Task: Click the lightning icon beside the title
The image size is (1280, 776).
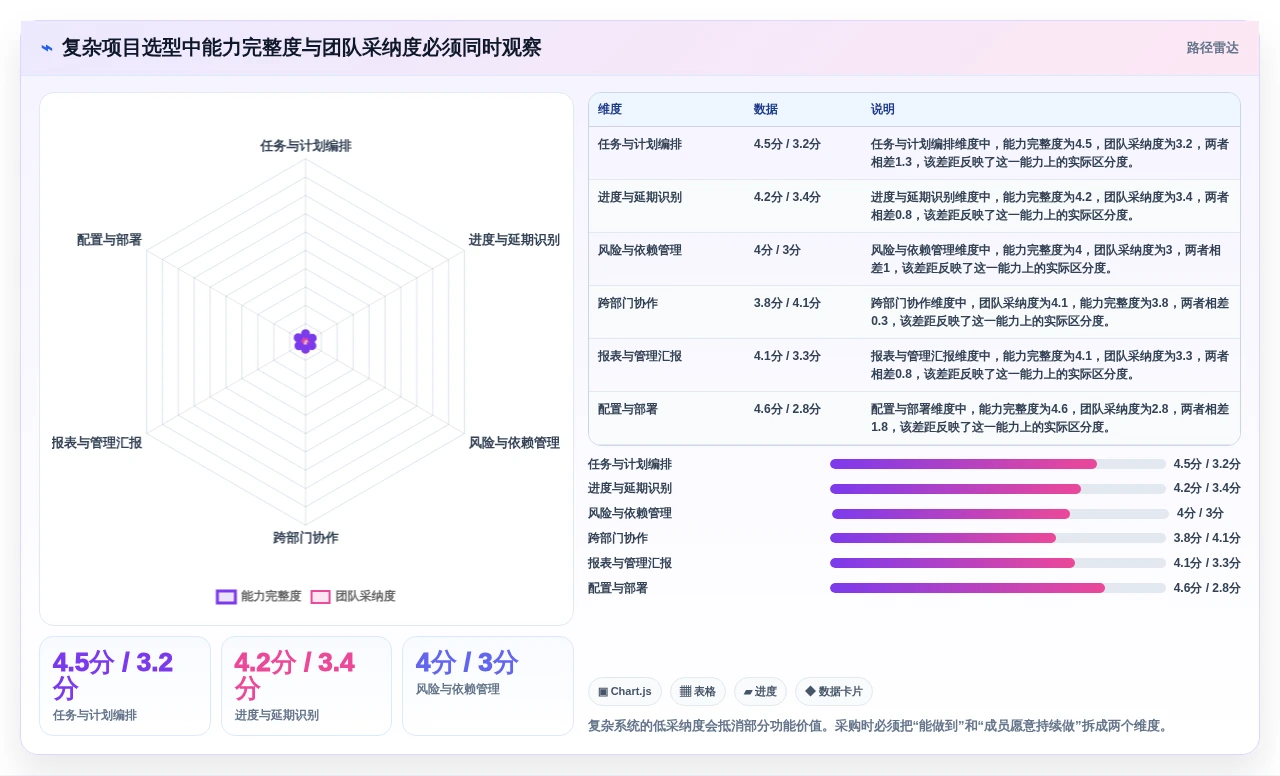Action: 47,48
